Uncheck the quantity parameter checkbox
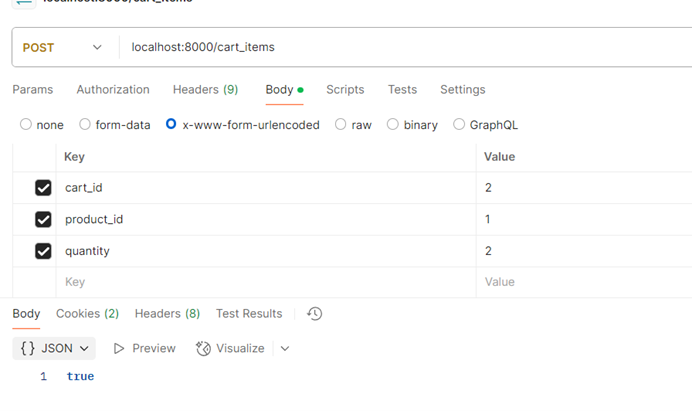Viewport: 692px width, 411px height. (x=43, y=251)
